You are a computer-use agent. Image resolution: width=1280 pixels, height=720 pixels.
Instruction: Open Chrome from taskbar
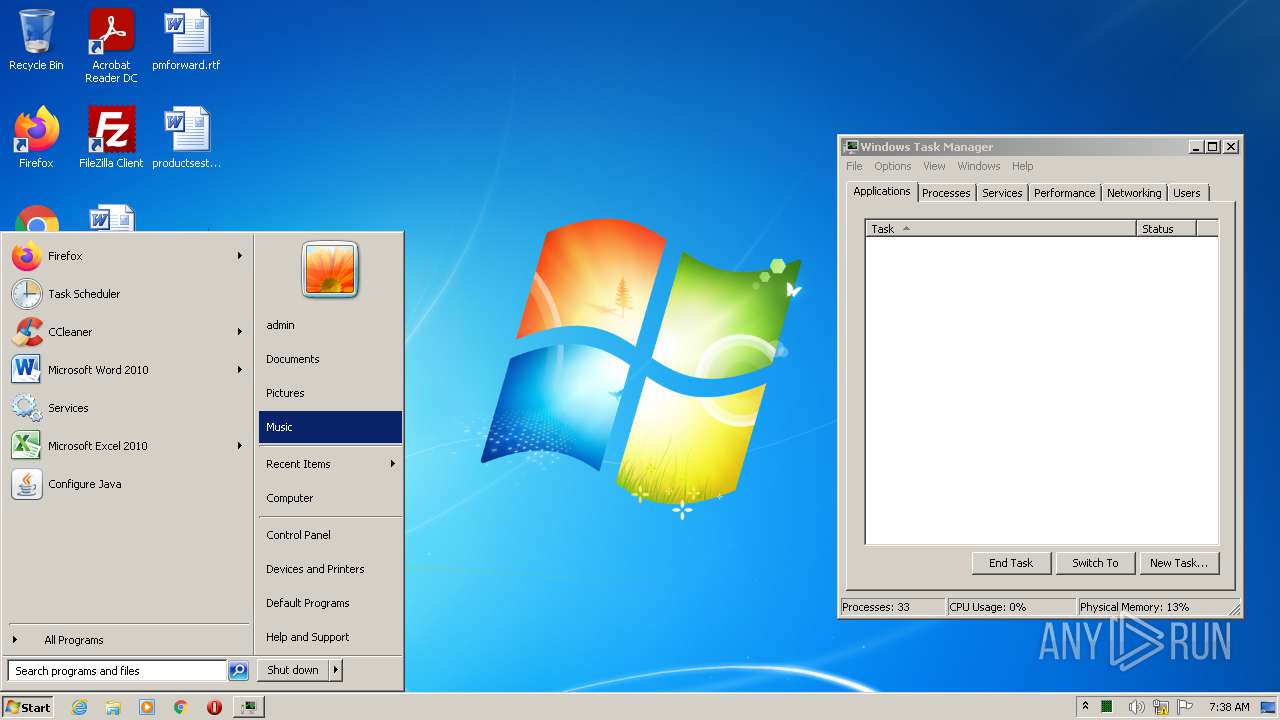181,707
